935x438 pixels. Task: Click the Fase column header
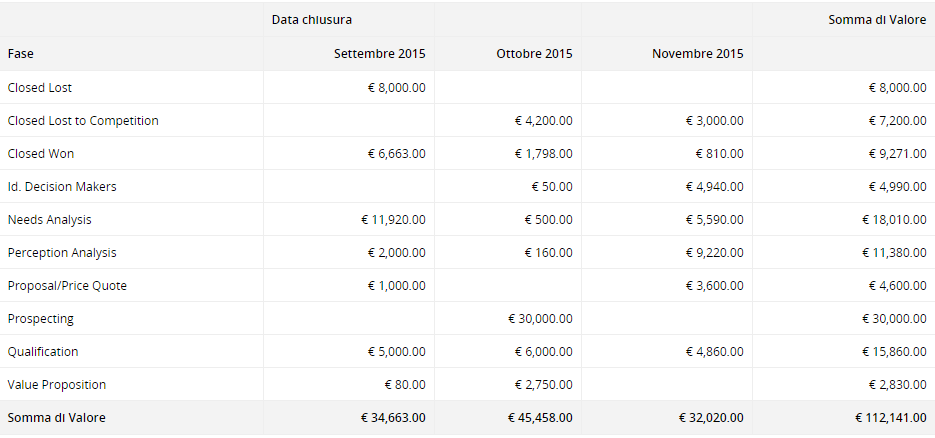click(x=20, y=54)
